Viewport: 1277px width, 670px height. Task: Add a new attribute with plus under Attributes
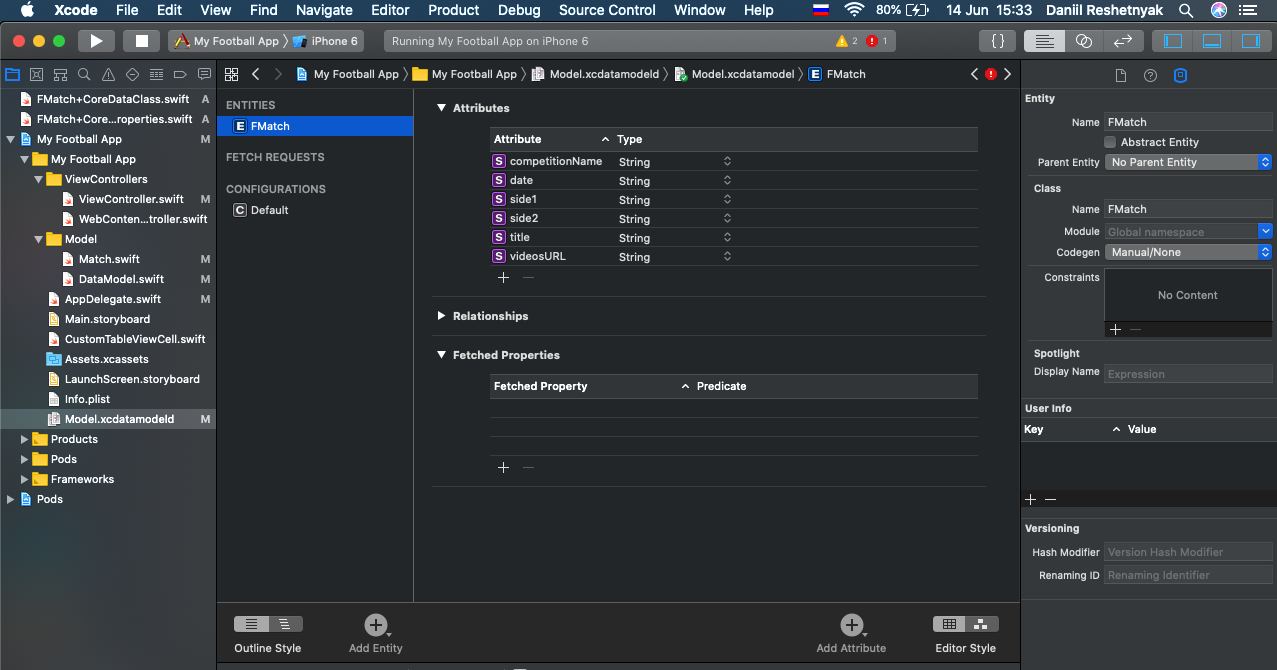click(503, 277)
